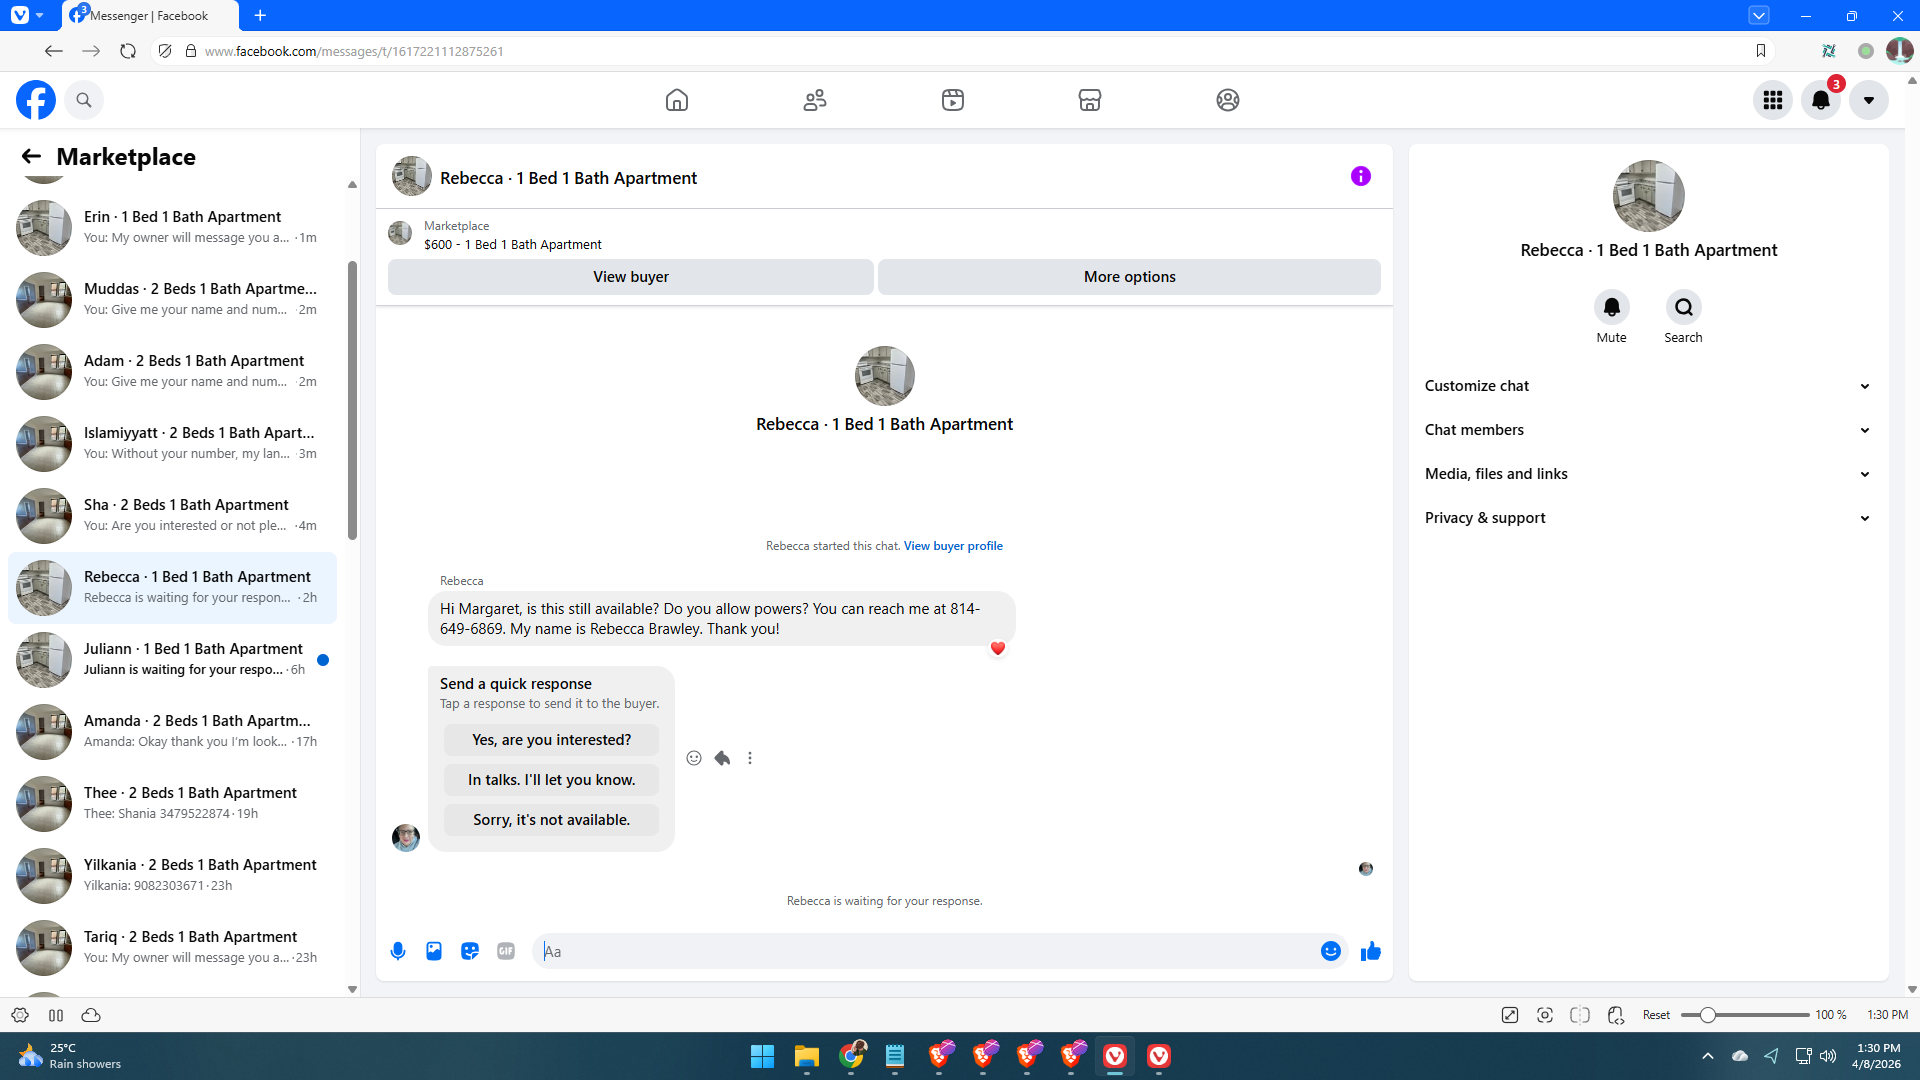
Task: Open the Marketplace icon in top navigation
Action: [x=1090, y=100]
